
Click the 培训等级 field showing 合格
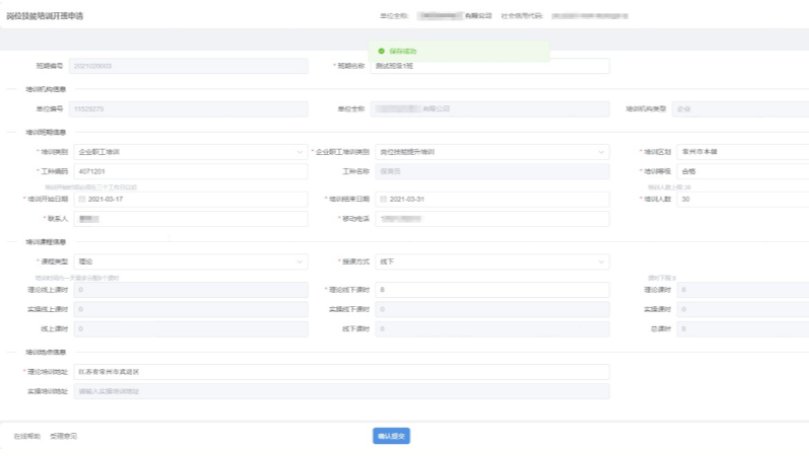click(x=742, y=171)
